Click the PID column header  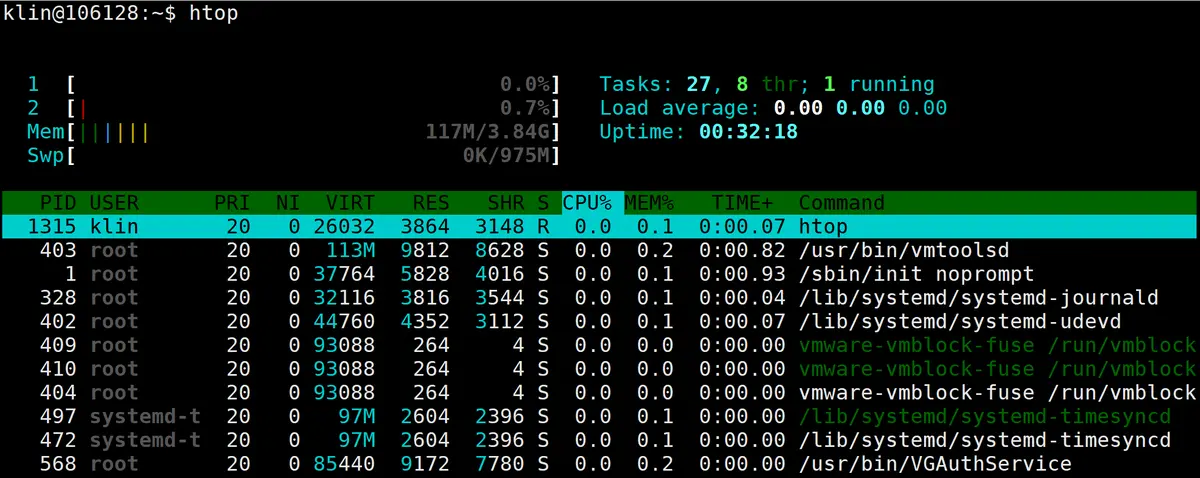(x=58, y=203)
